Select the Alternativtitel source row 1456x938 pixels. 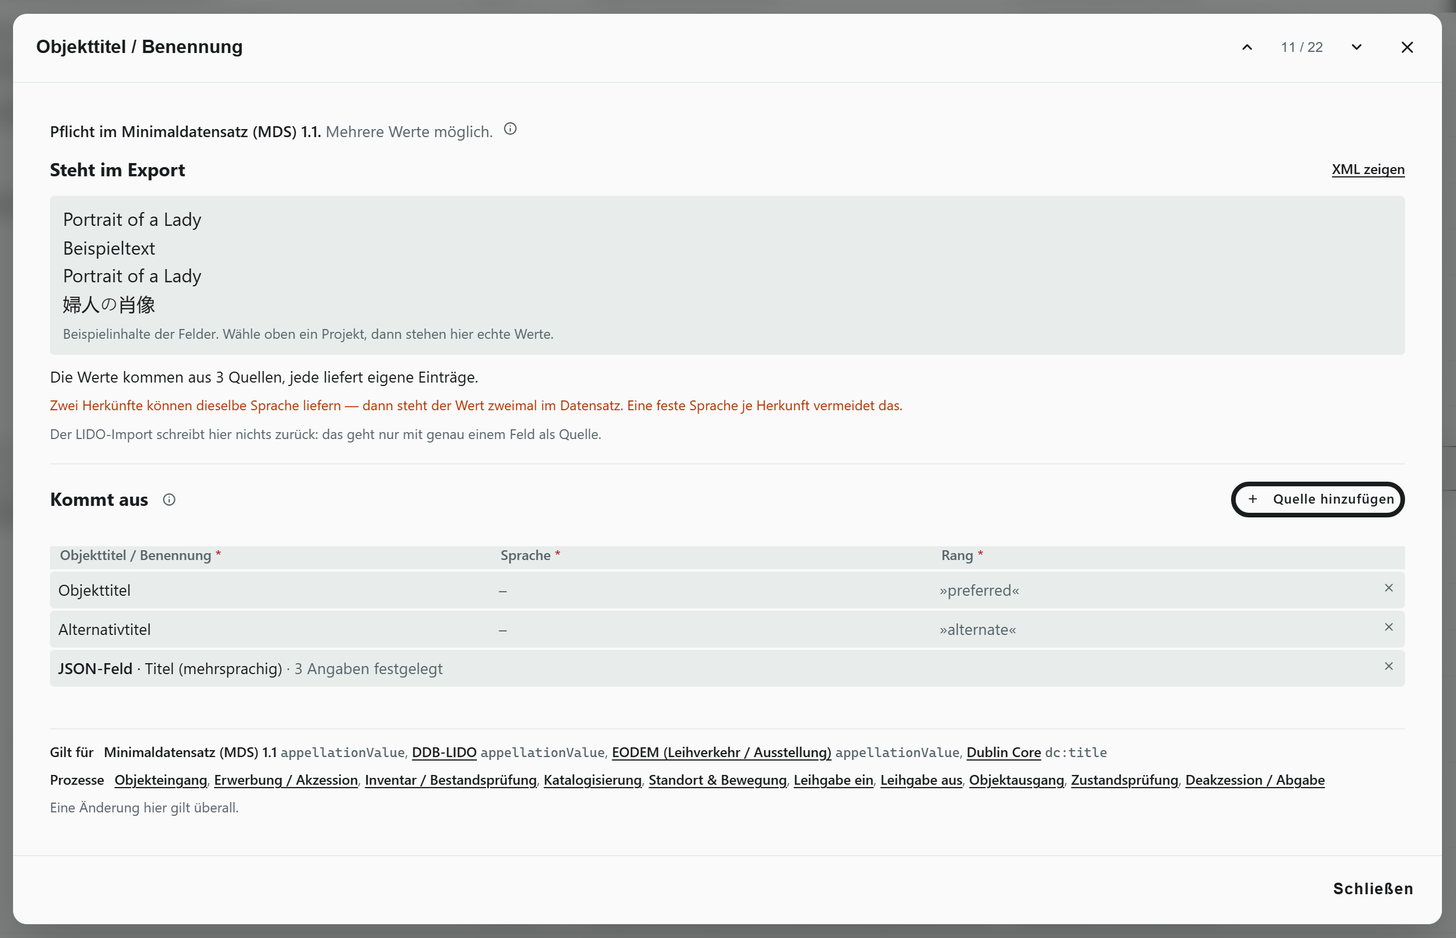[x=727, y=629]
